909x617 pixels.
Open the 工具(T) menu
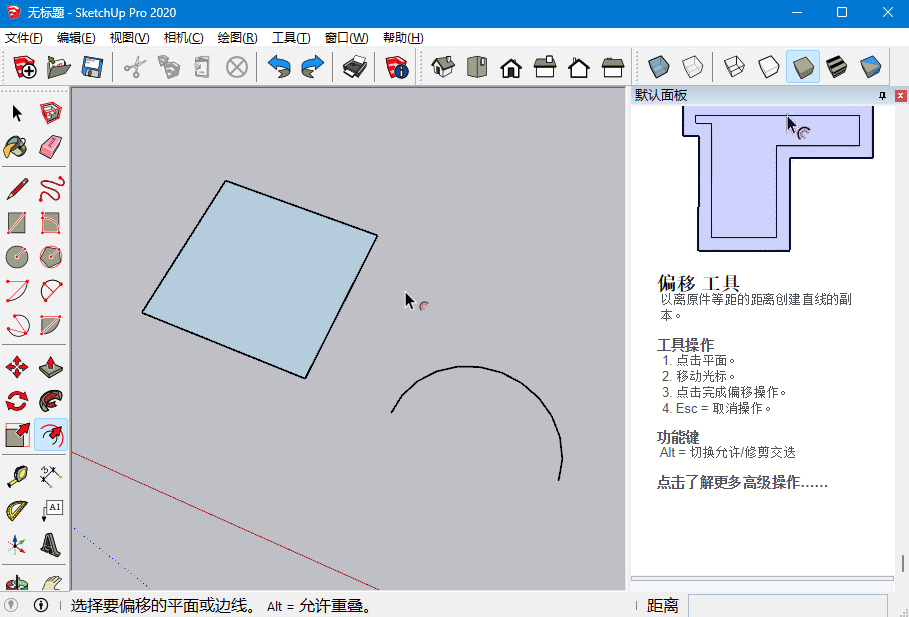(291, 38)
